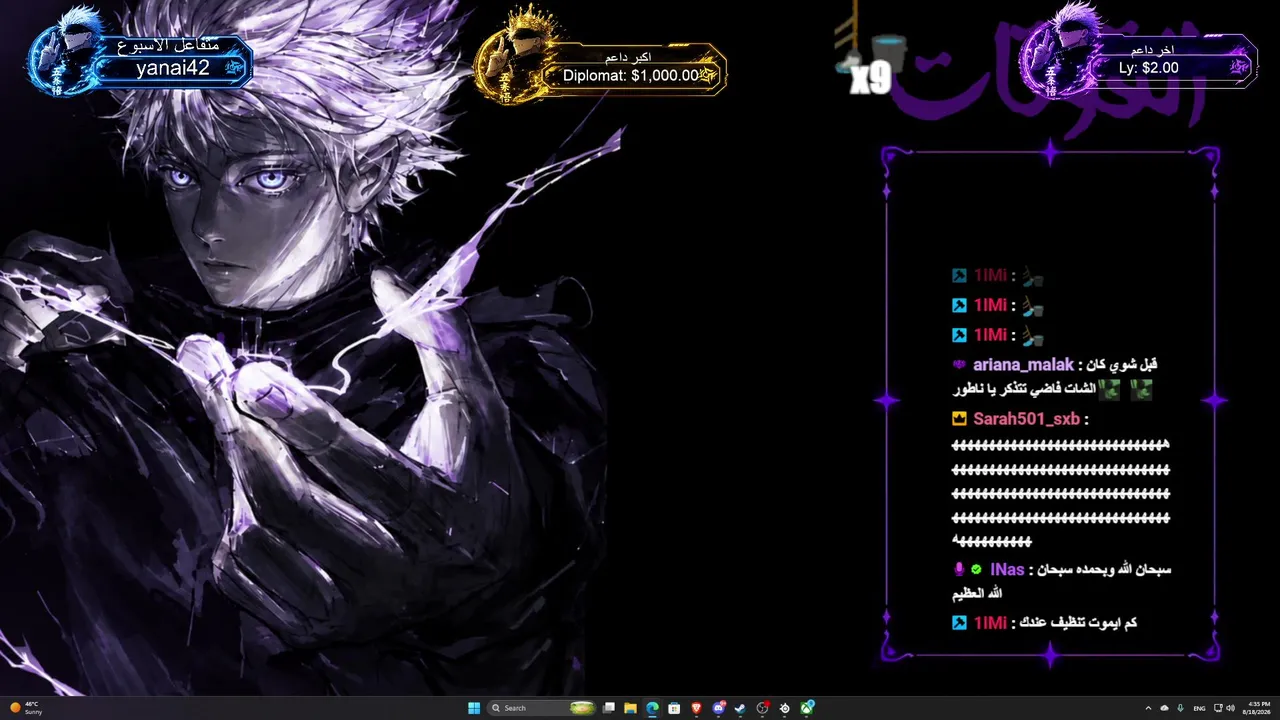Click the x9 emote combo counter

(870, 79)
